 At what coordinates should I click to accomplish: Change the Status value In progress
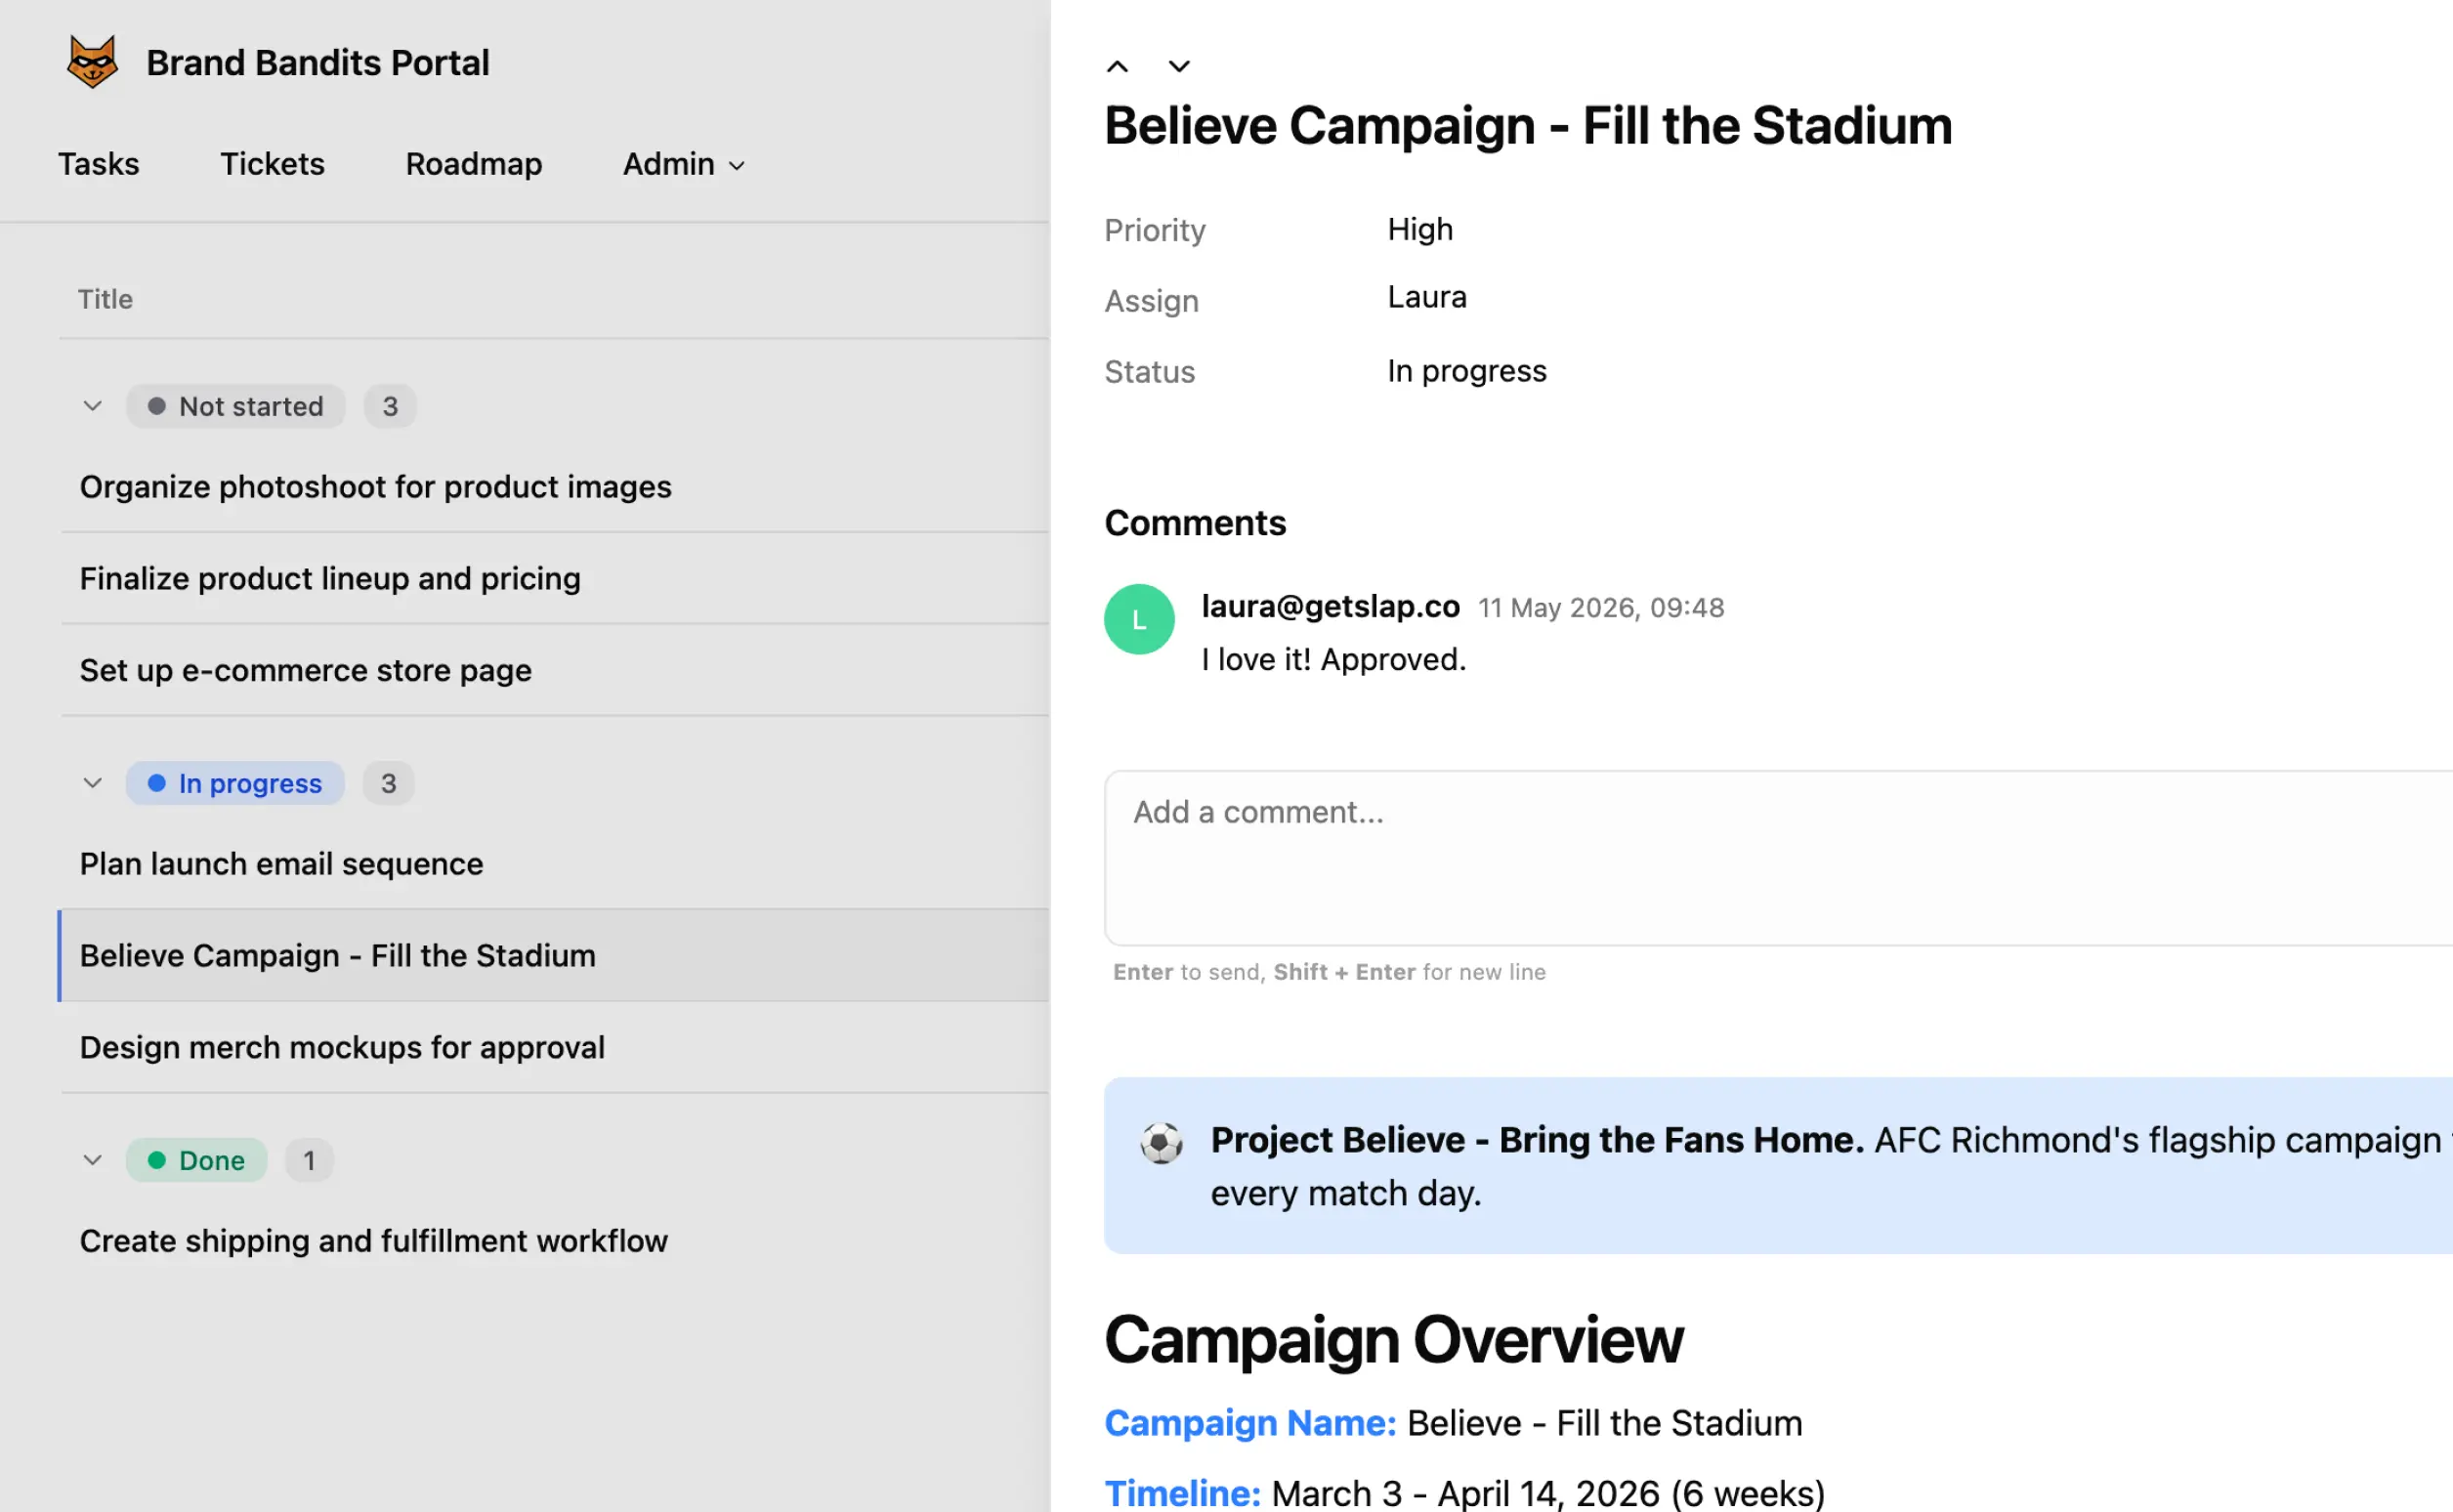point(1466,371)
